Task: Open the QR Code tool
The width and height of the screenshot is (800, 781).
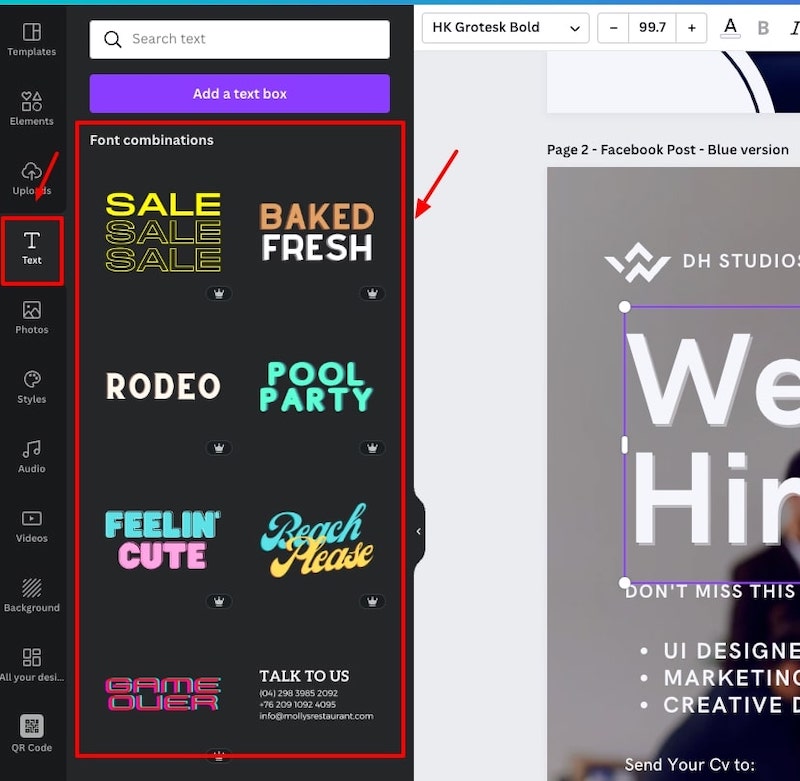Action: [x=32, y=734]
